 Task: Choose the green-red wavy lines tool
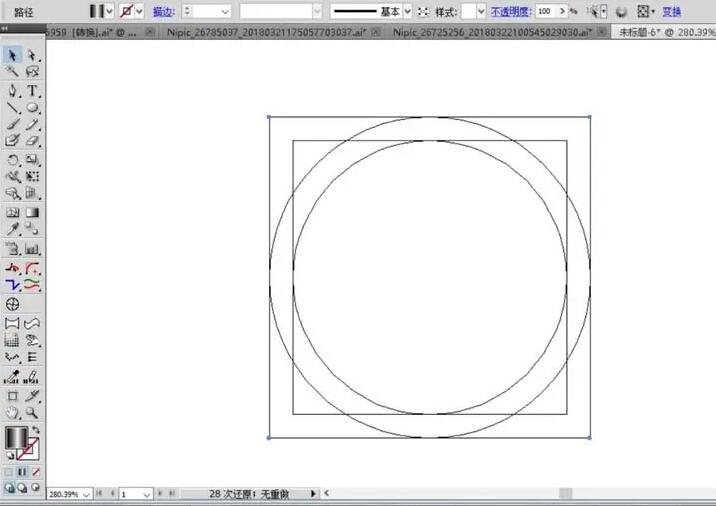click(32, 285)
